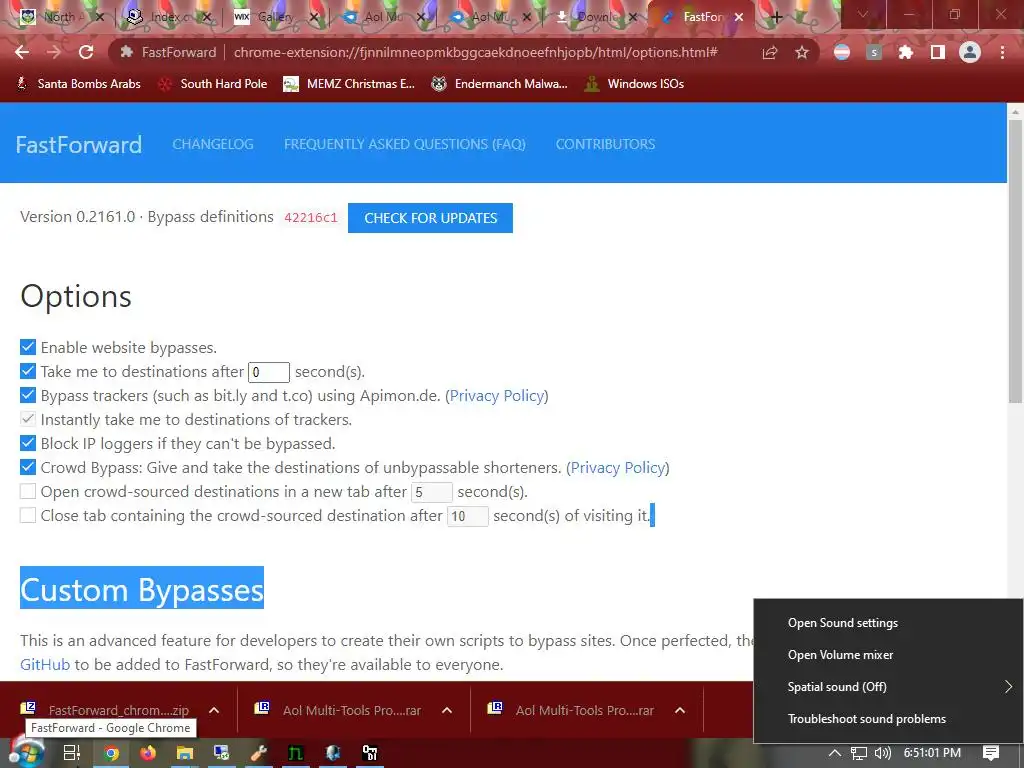
Task: Show hidden system tray icons
Action: pyautogui.click(x=835, y=753)
